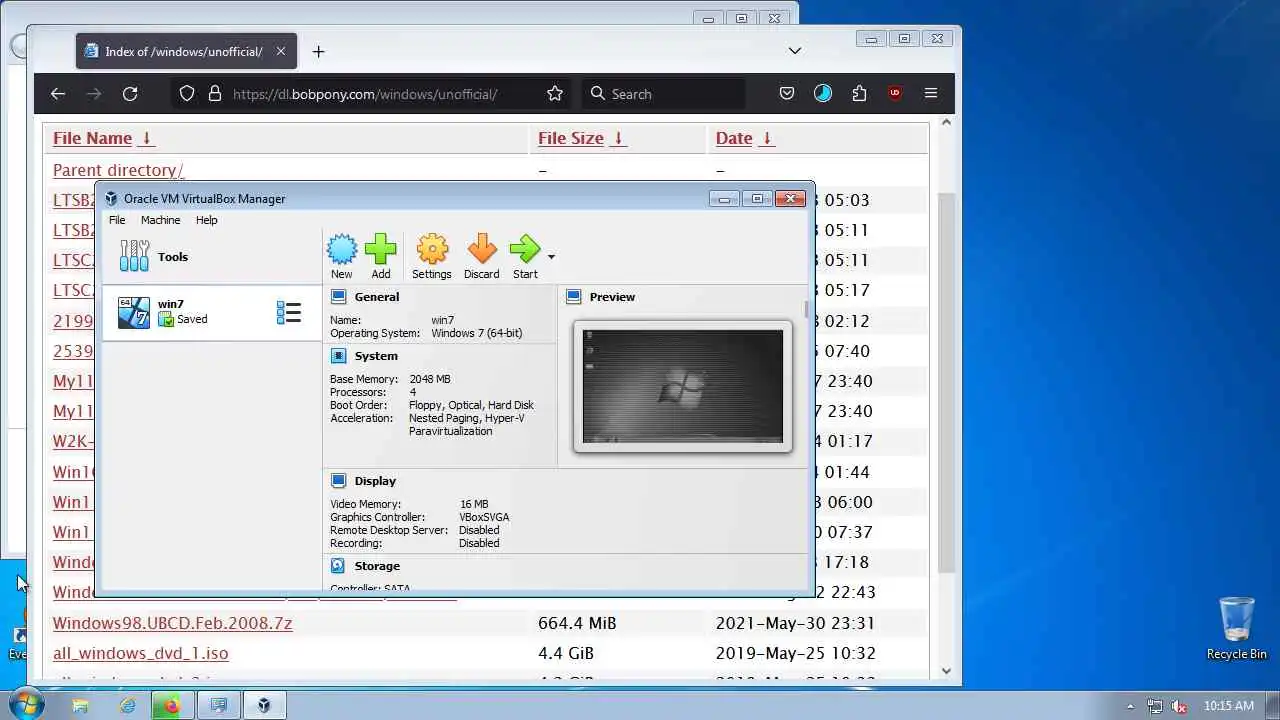The image size is (1280, 720).
Task: Open the Machine menu in VirtualBox
Action: pos(160,220)
